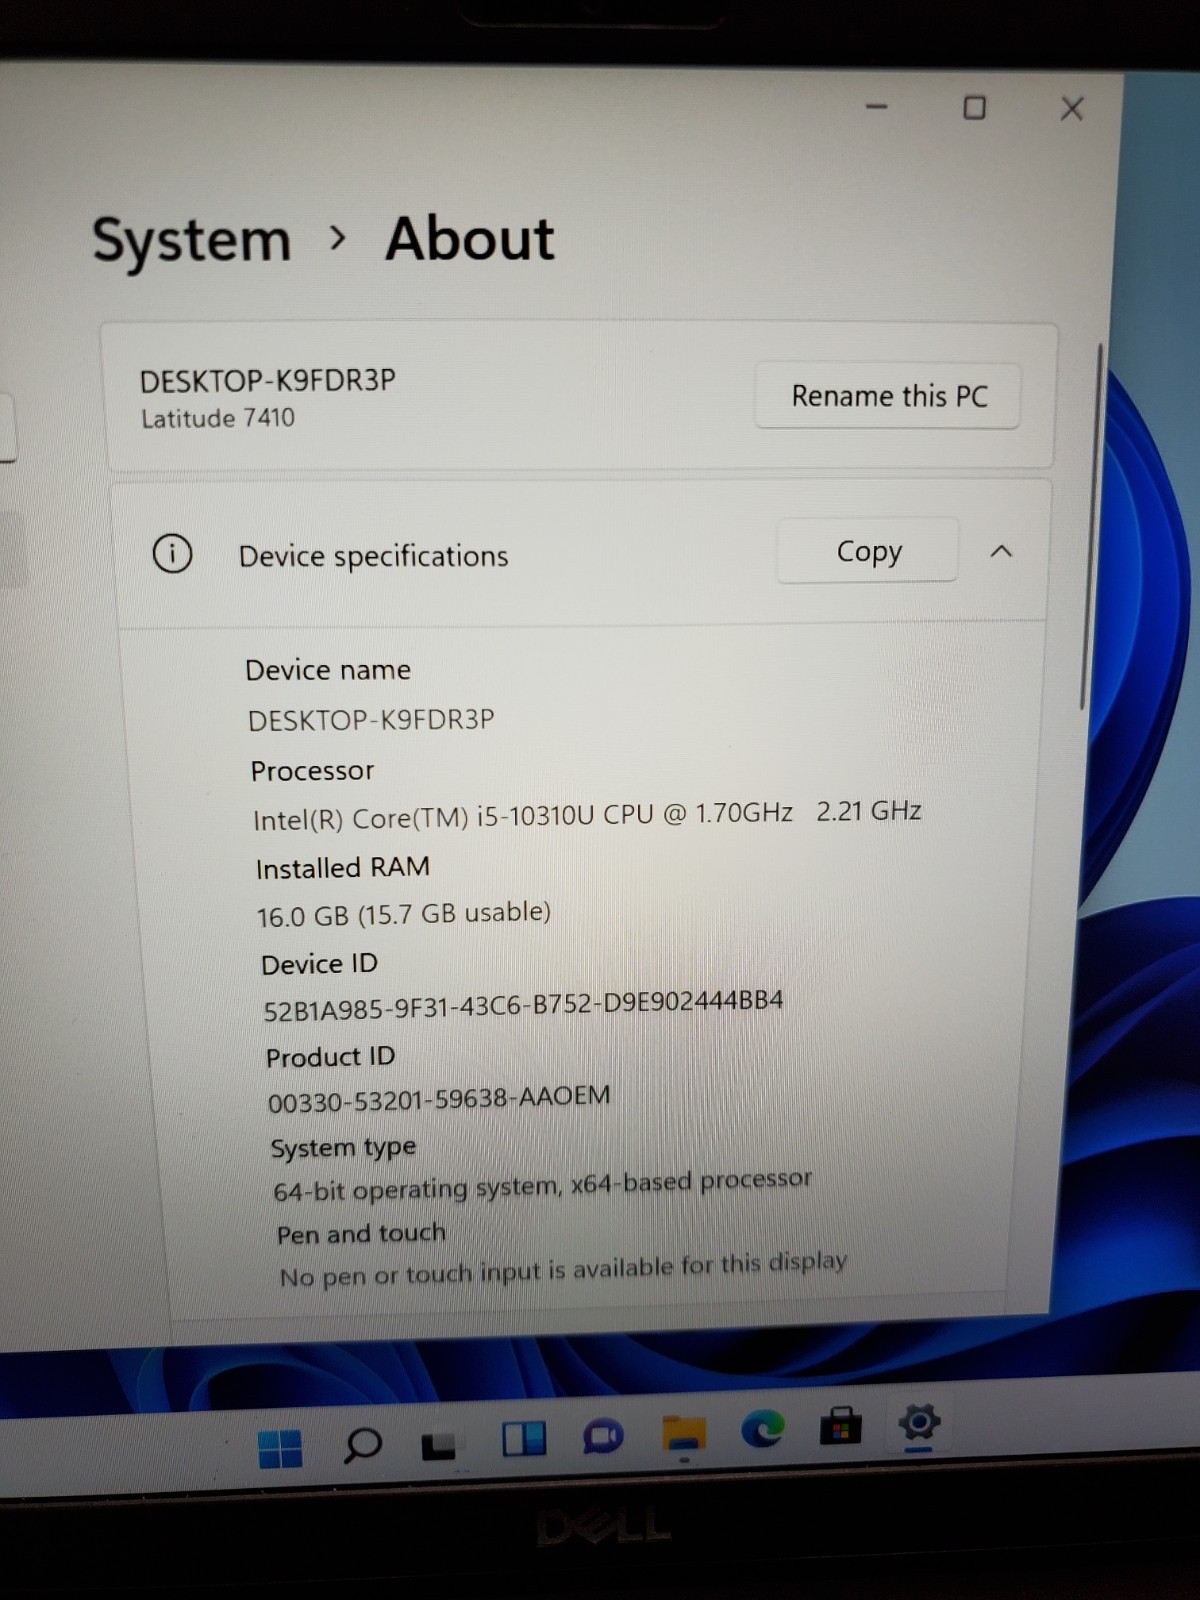The image size is (1200, 1600).
Task: Click the Pen and touch label
Action: point(361,1234)
